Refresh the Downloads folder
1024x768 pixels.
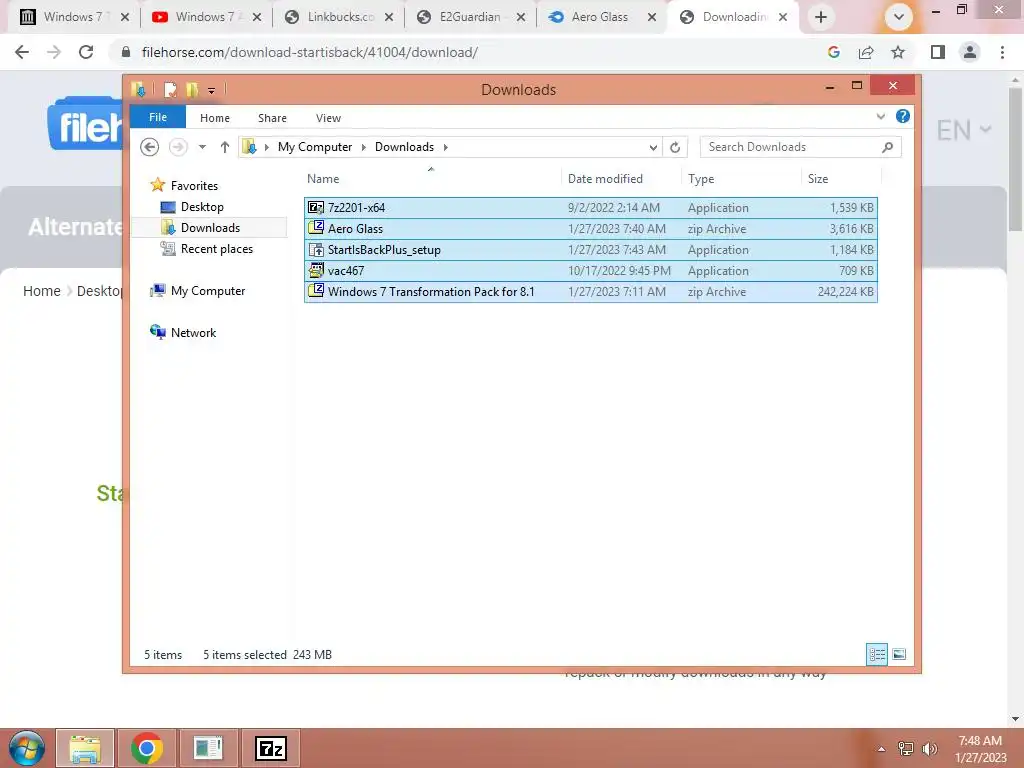coord(675,148)
